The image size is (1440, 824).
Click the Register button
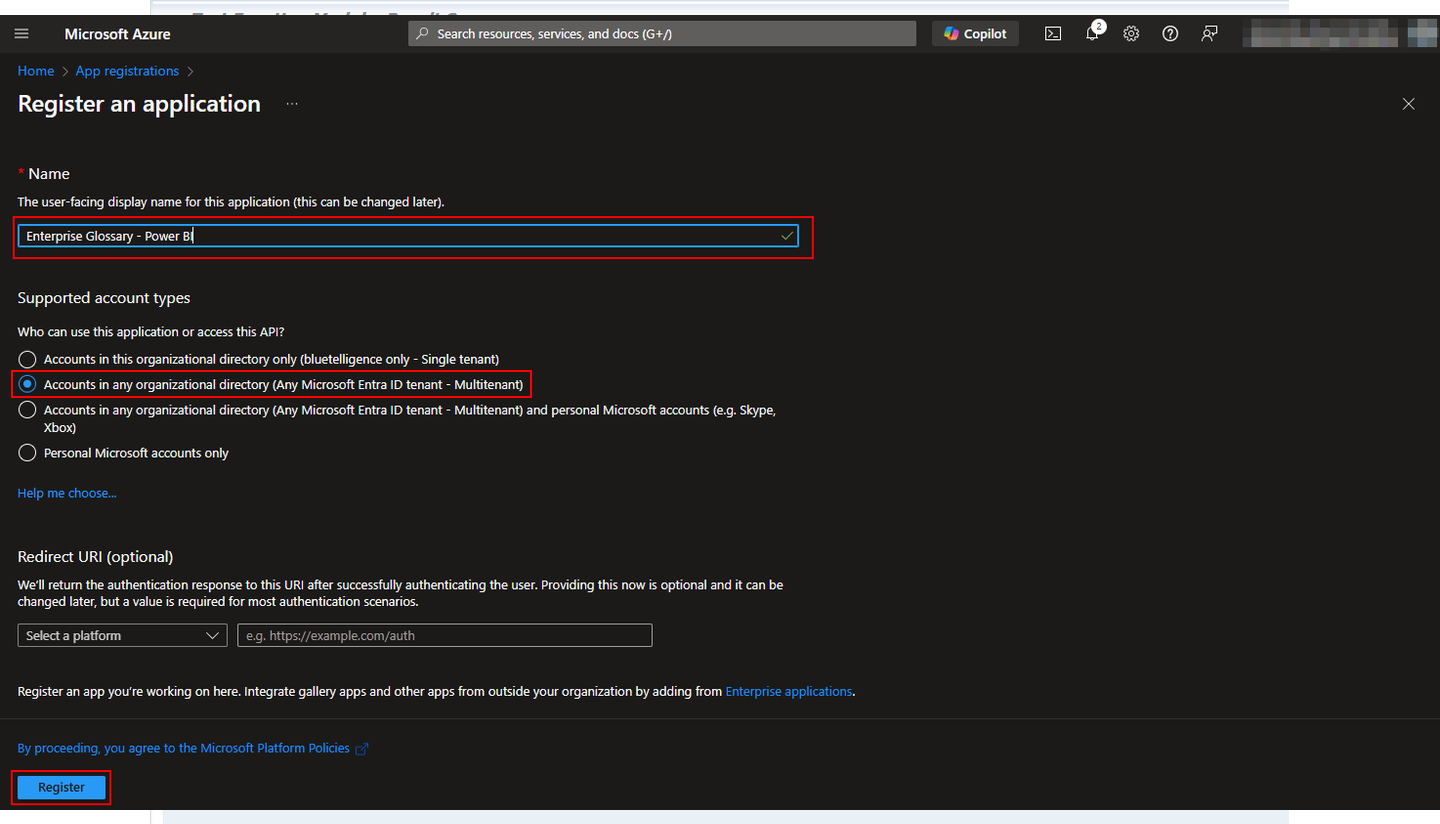(61, 787)
